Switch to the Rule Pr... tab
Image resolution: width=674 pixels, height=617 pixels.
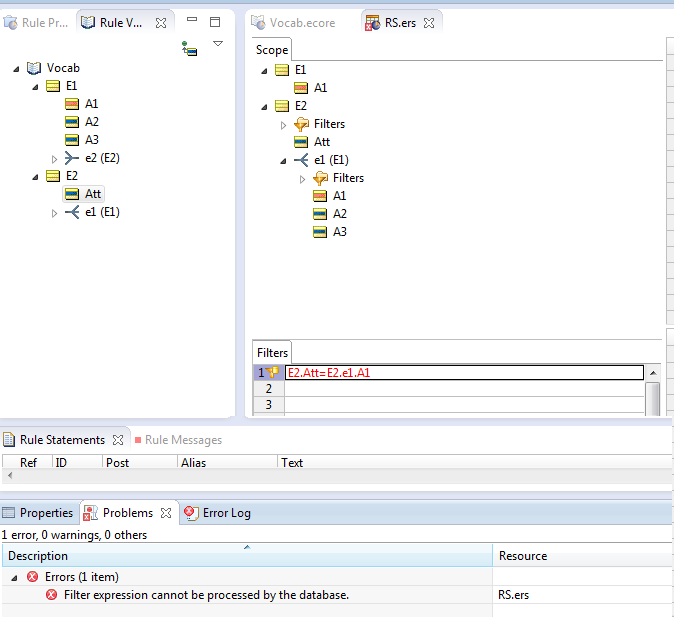click(36, 23)
